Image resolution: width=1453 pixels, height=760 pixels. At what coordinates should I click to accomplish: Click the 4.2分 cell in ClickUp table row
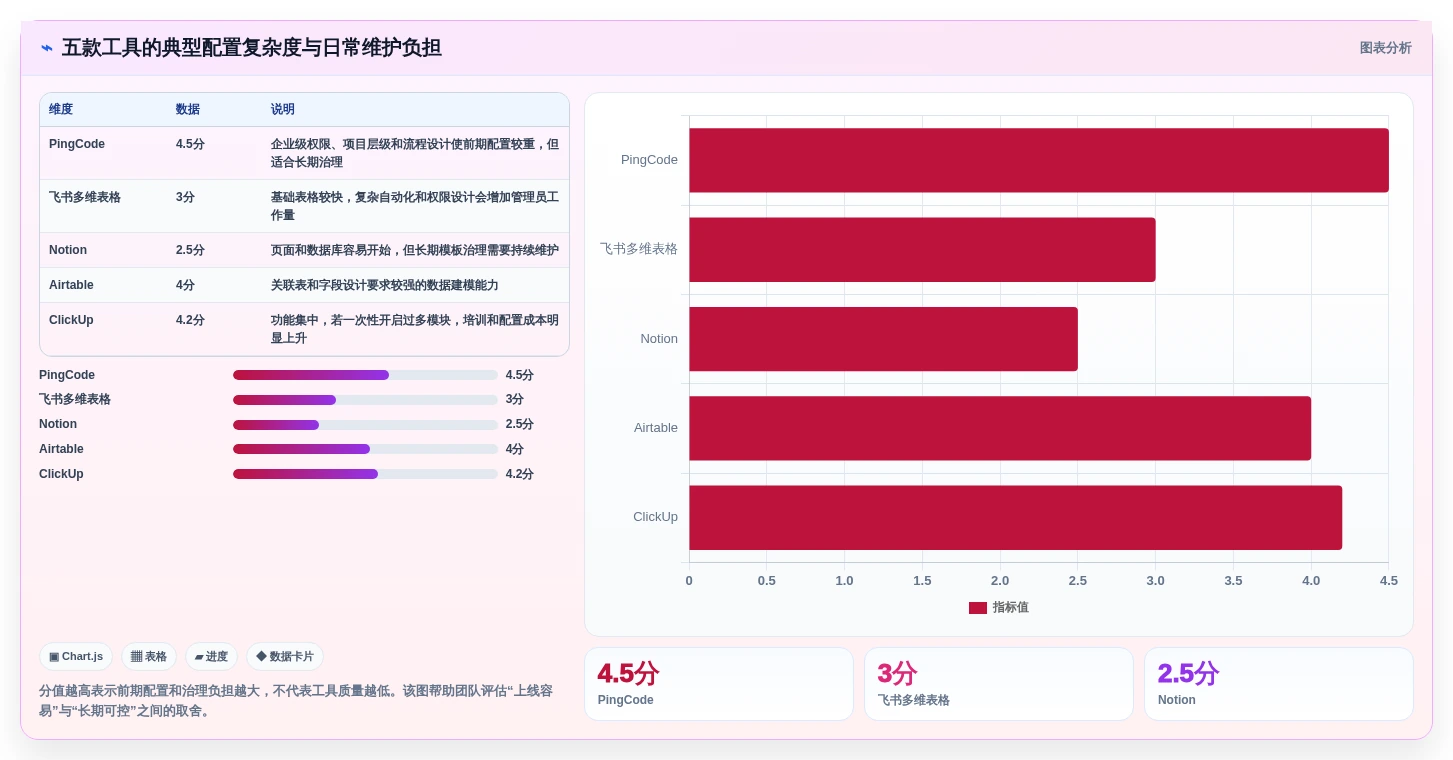pyautogui.click(x=190, y=320)
